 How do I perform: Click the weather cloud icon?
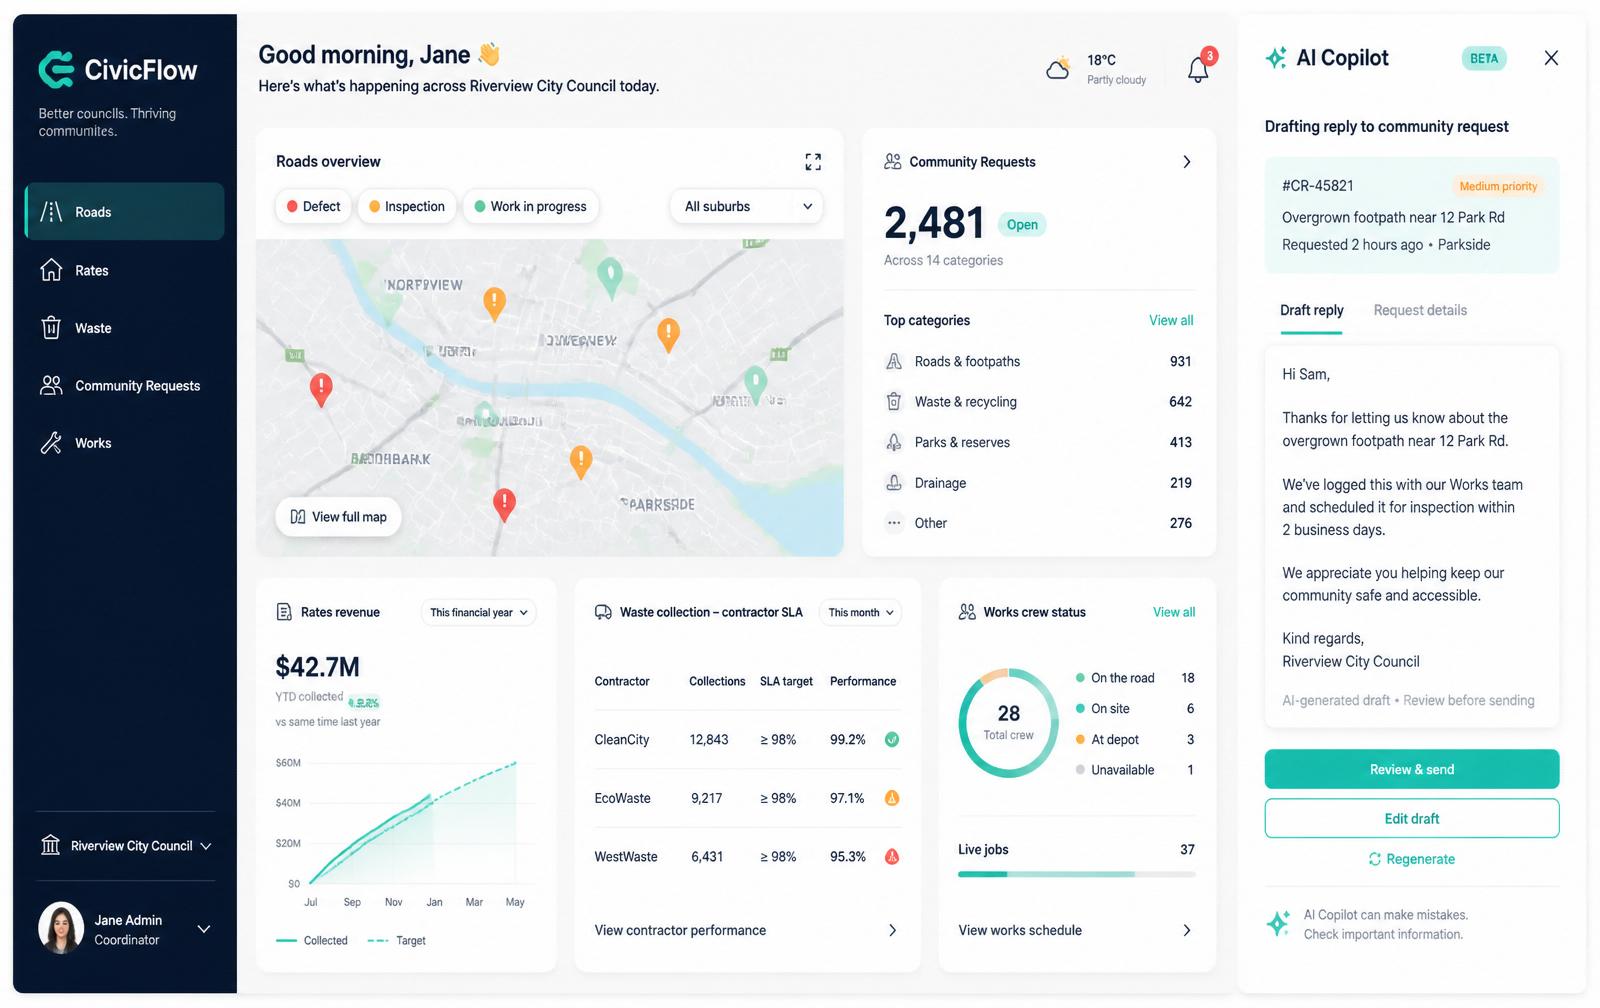click(1058, 68)
